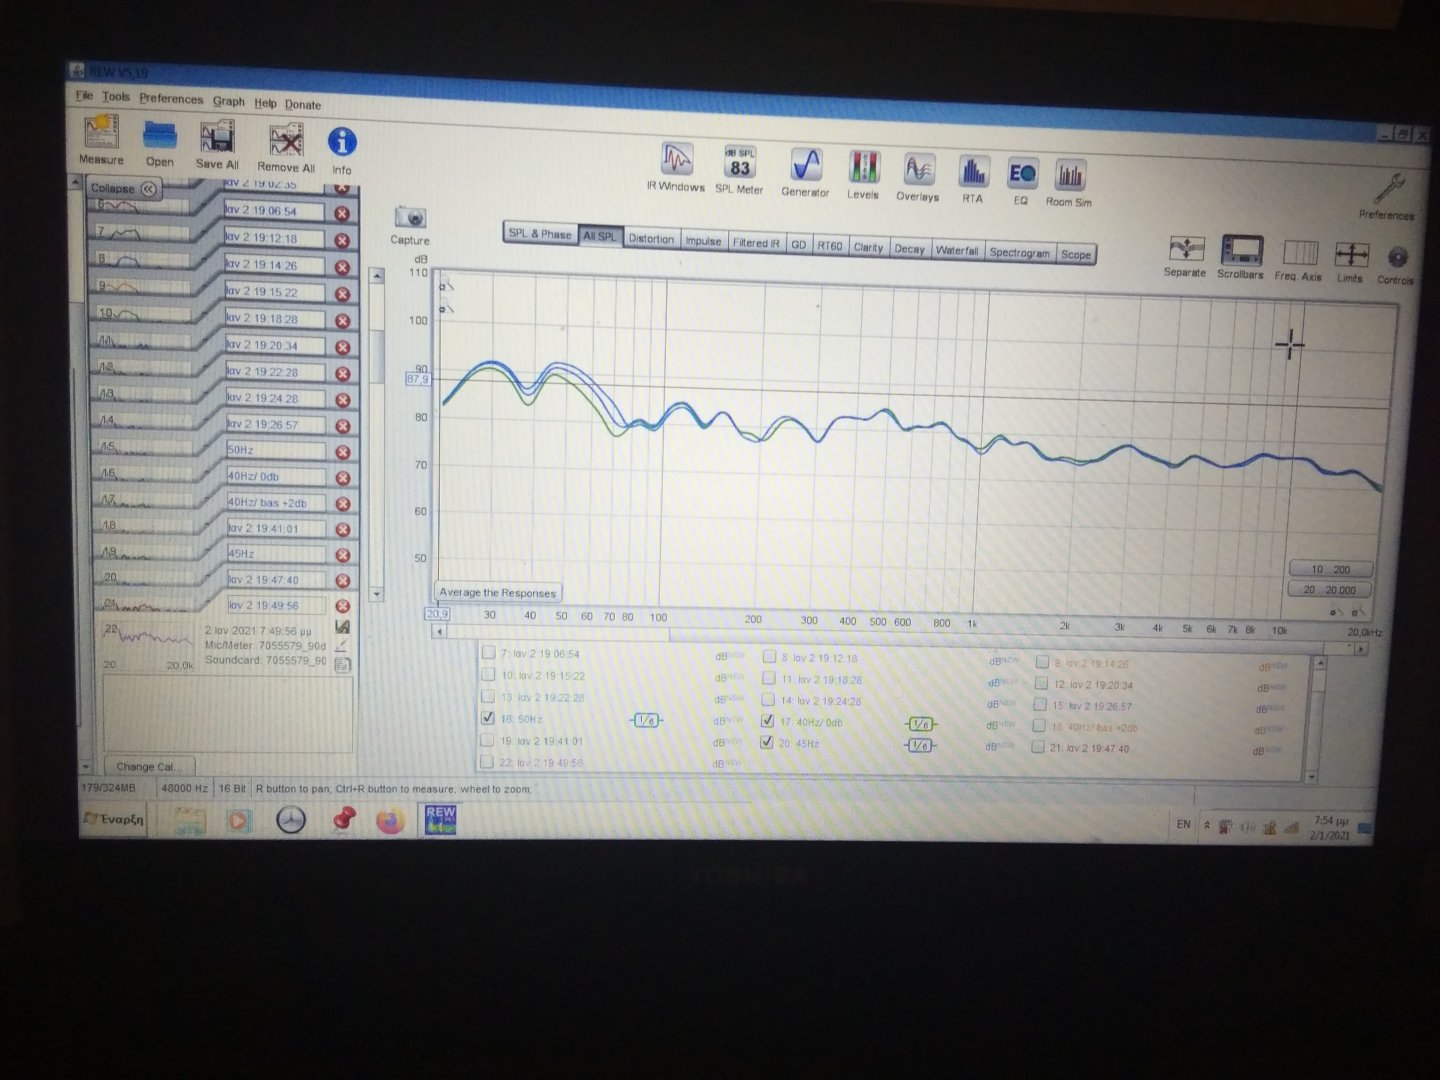Switch to the Waterfall tab
The height and width of the screenshot is (1080, 1440).
(956, 250)
